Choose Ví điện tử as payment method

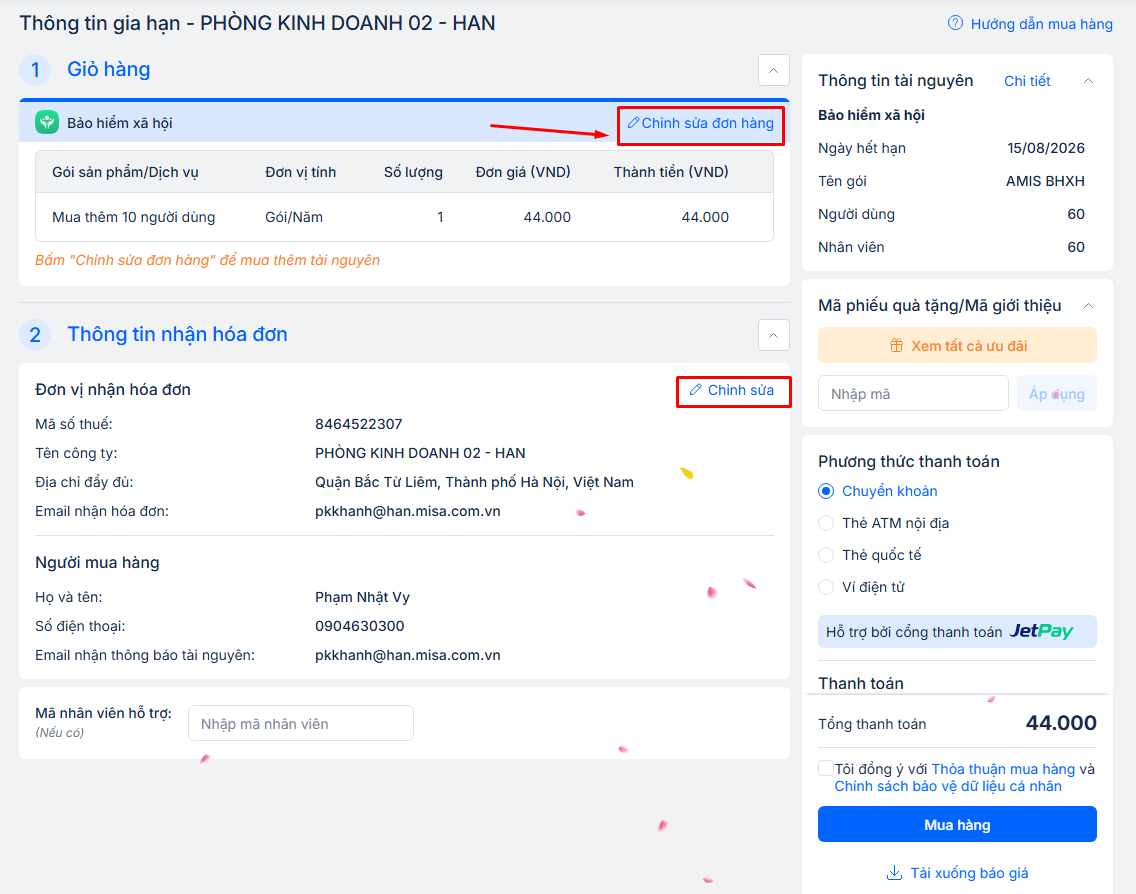(826, 587)
